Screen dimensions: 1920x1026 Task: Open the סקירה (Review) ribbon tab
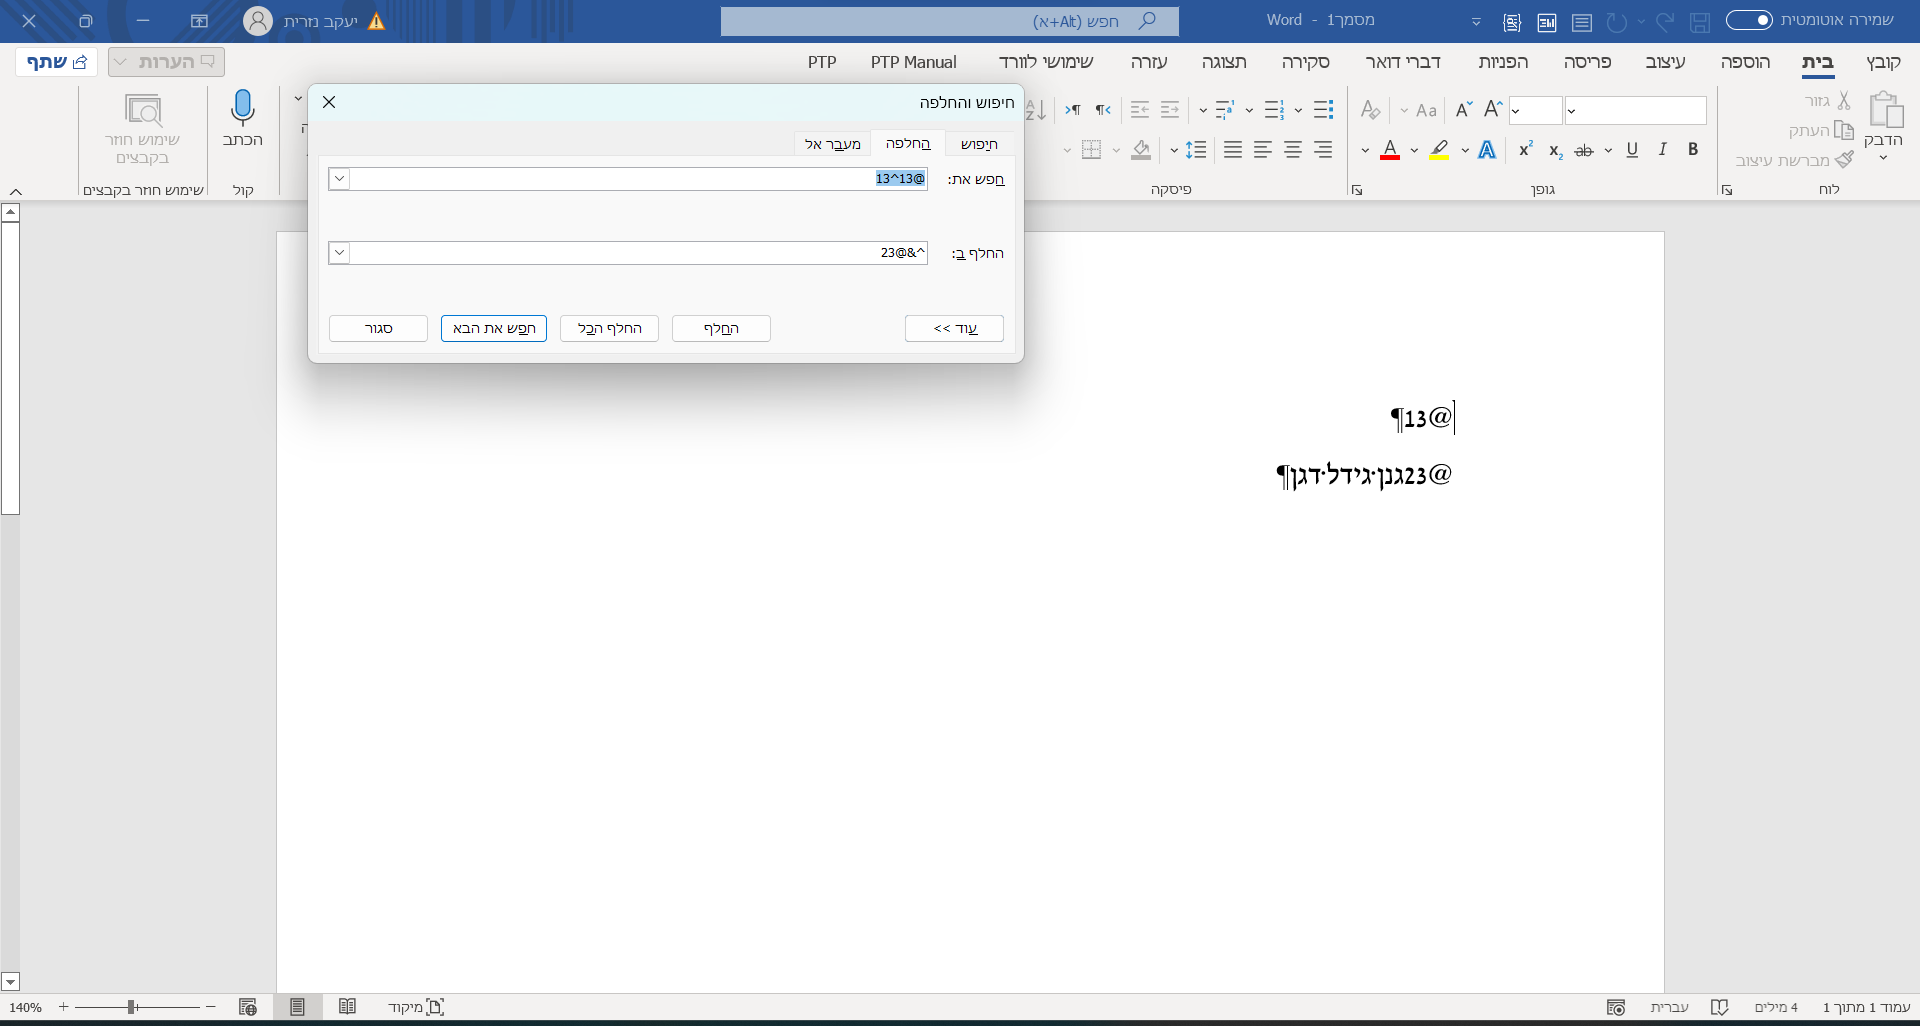coord(1306,62)
